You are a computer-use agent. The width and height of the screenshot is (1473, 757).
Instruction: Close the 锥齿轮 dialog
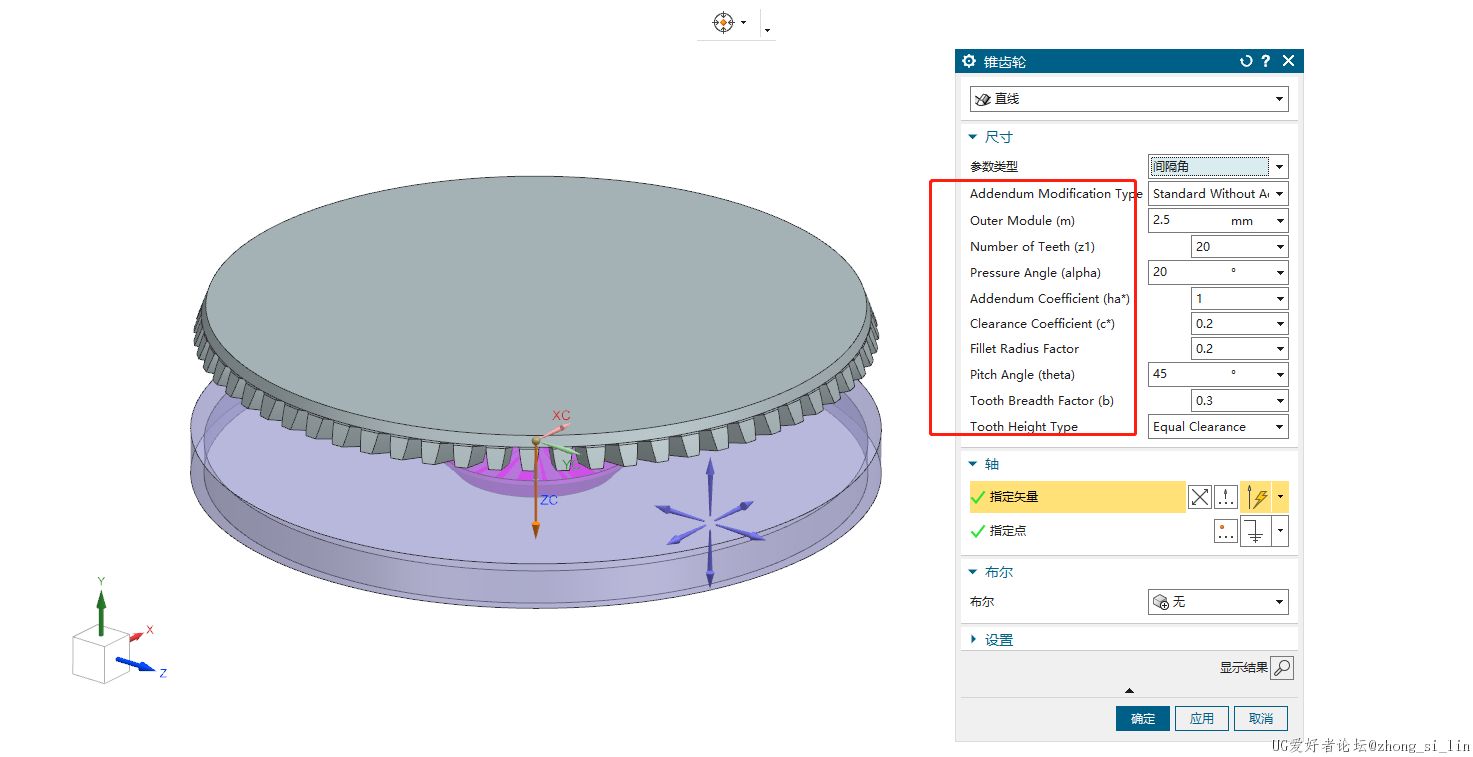1288,61
